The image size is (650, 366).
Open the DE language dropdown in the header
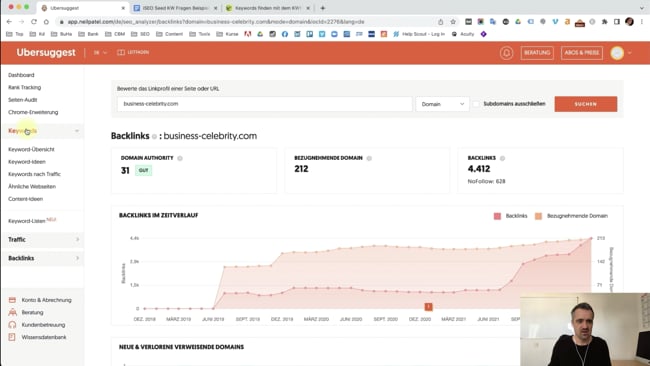click(100, 53)
